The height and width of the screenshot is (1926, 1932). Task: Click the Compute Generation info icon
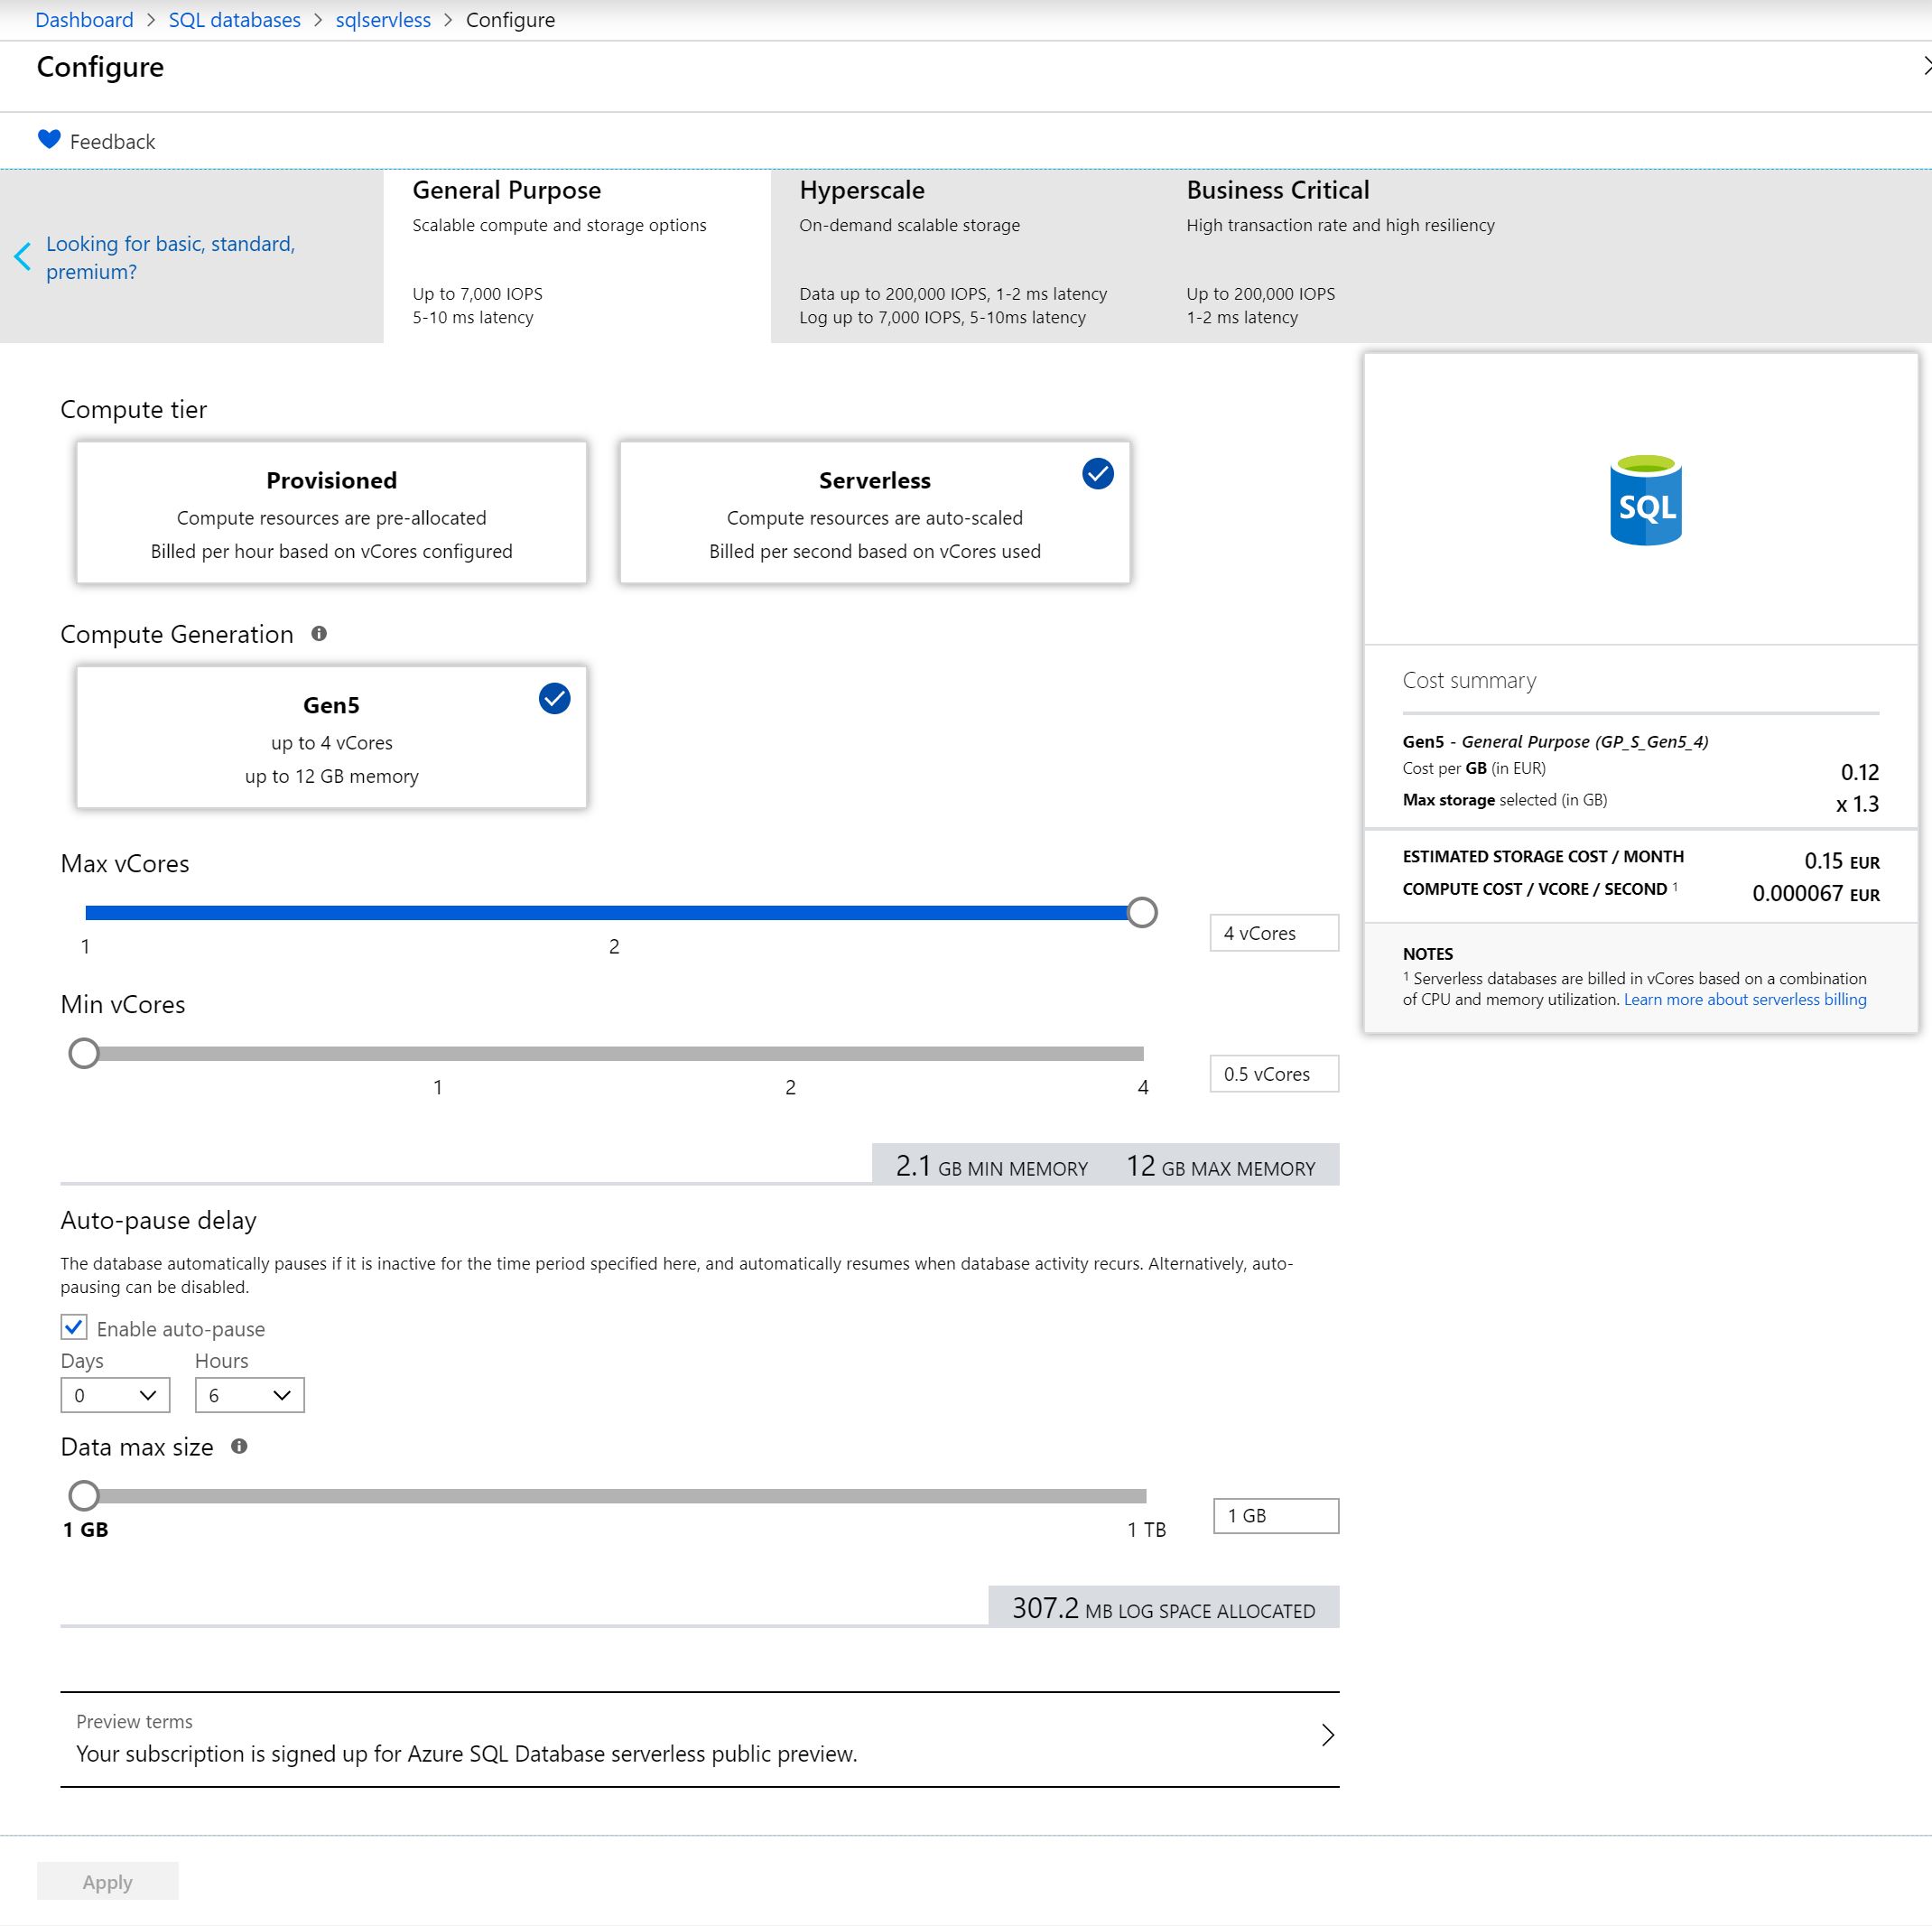[x=319, y=633]
